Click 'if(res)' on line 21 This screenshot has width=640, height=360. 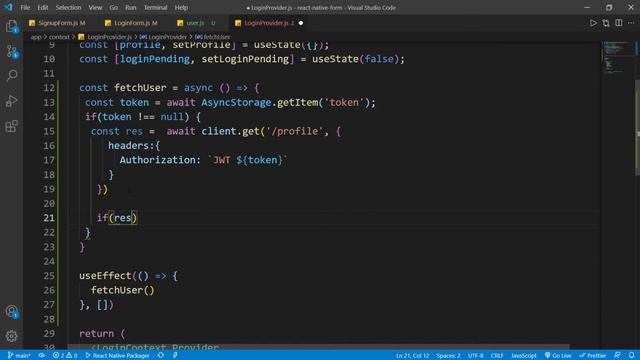coord(117,218)
